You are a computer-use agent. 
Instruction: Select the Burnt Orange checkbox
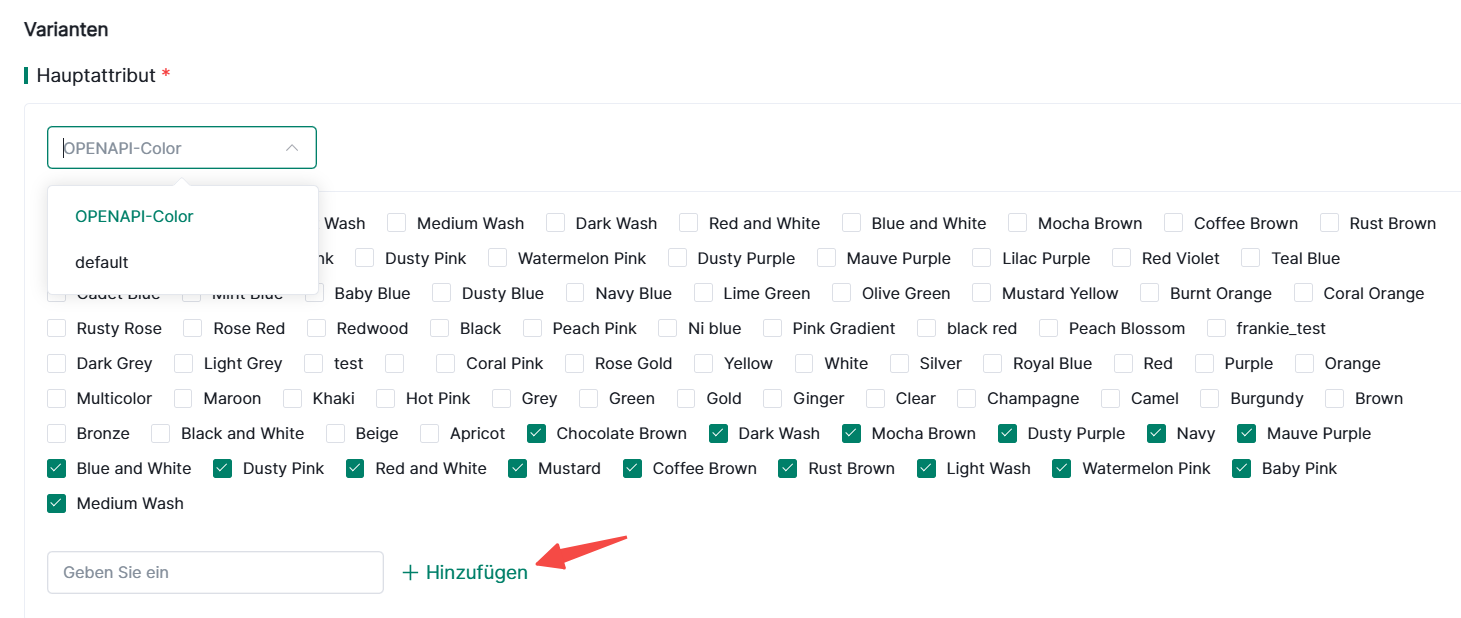(x=1150, y=294)
